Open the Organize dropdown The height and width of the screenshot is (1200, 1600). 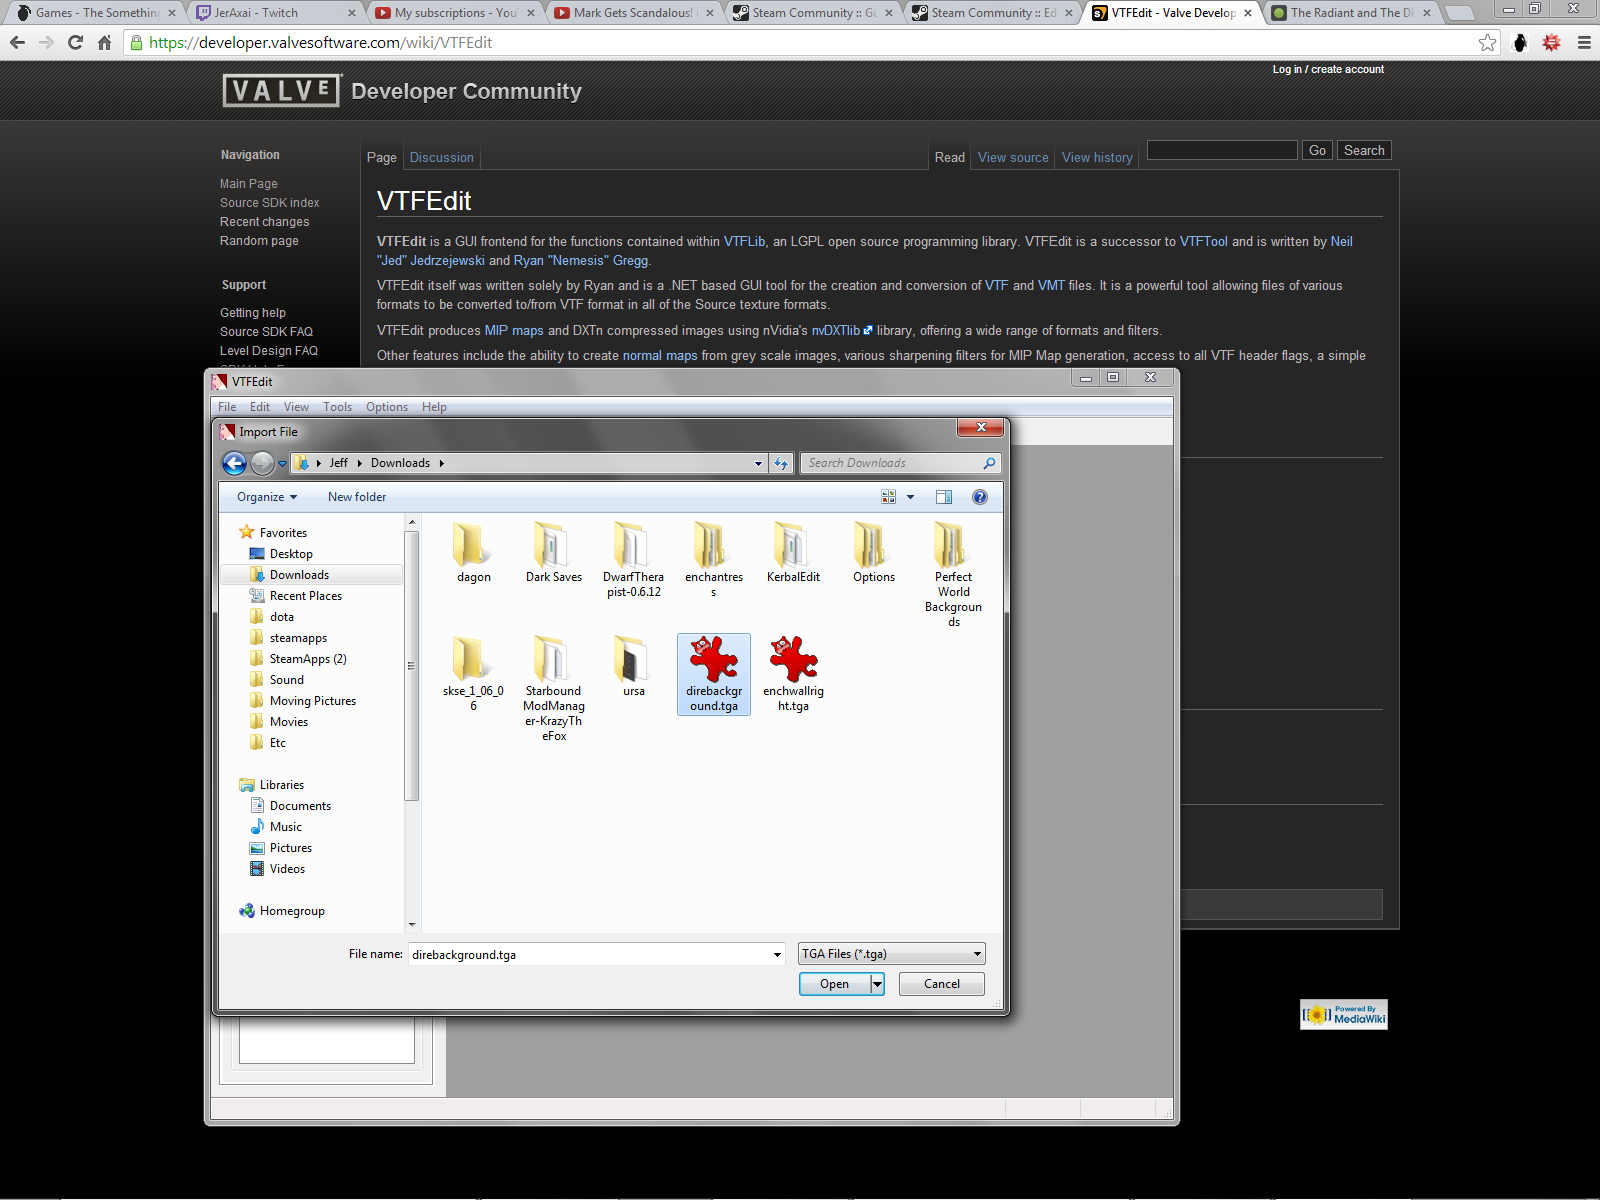click(x=267, y=497)
